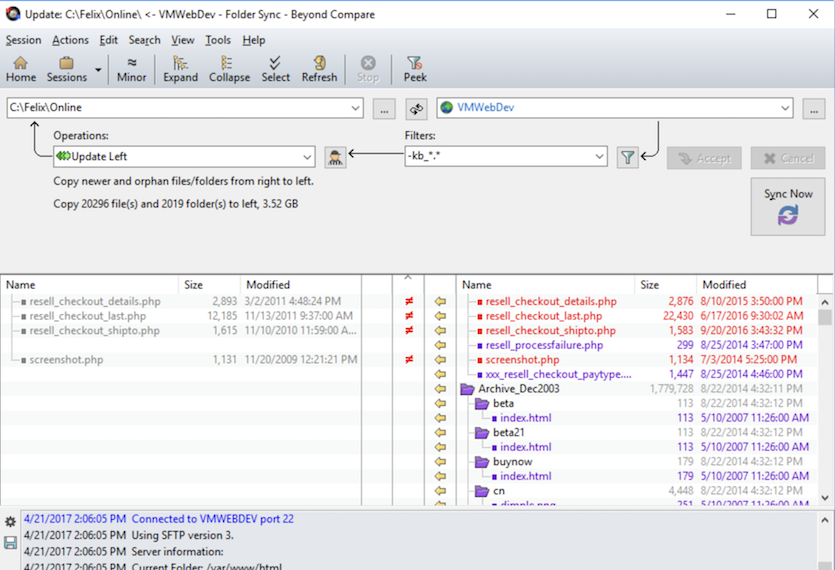Click the not-equal icon for resell_checkout_details.php

tap(409, 302)
